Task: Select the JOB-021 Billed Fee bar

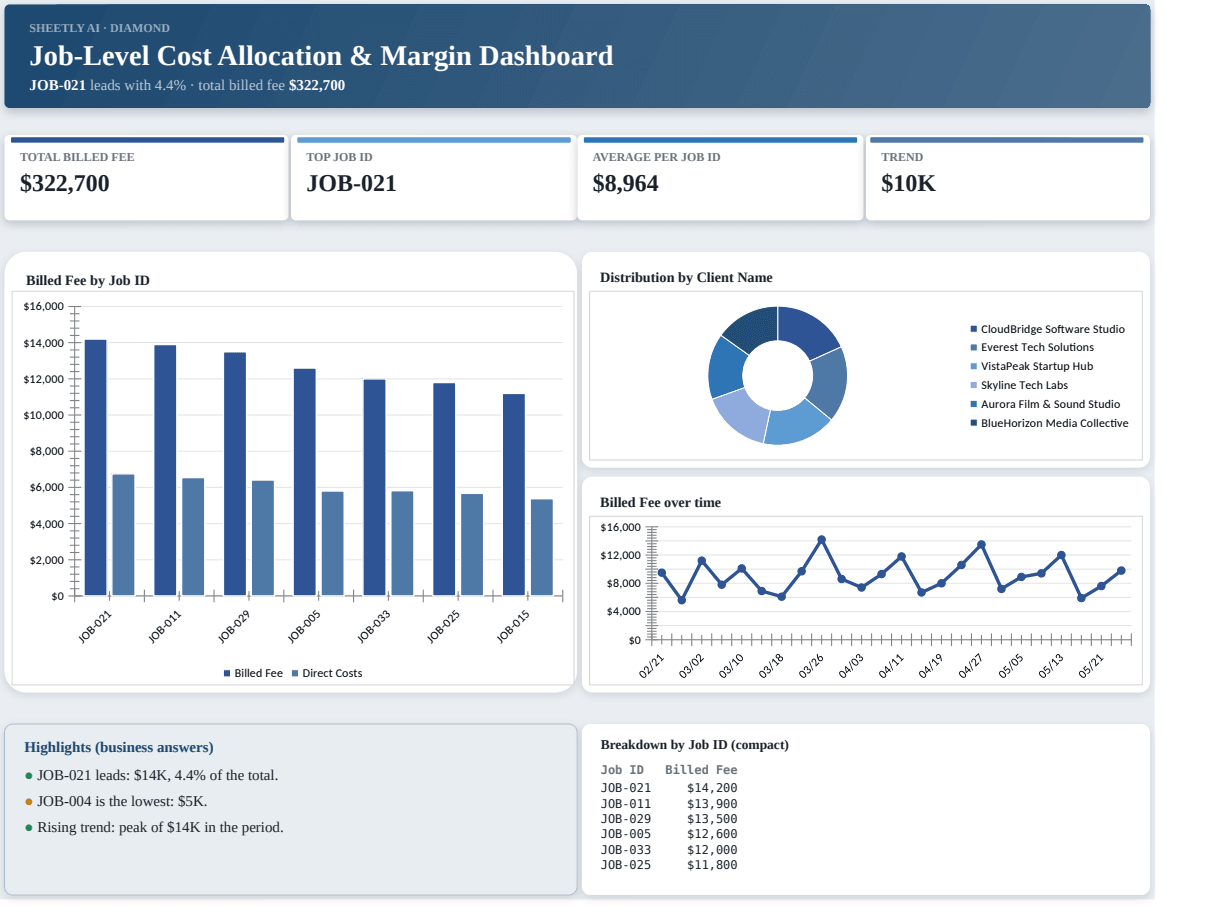Action: coord(95,468)
